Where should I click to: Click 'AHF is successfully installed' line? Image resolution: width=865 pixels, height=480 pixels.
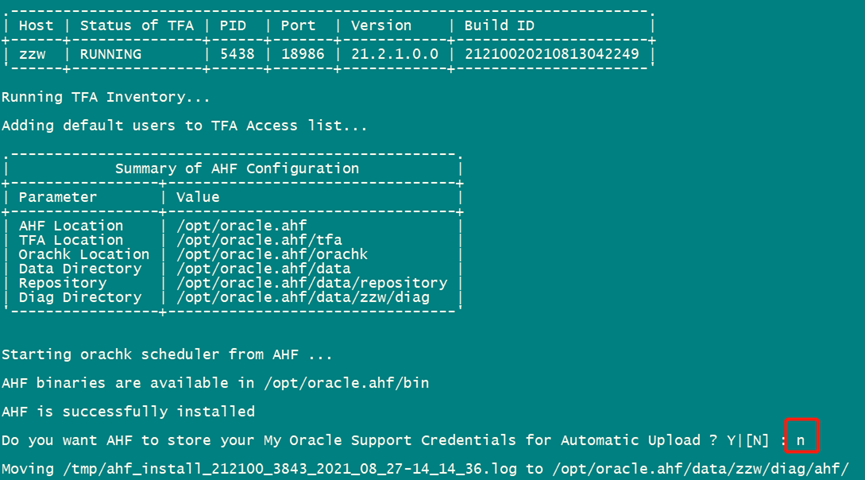click(x=128, y=412)
